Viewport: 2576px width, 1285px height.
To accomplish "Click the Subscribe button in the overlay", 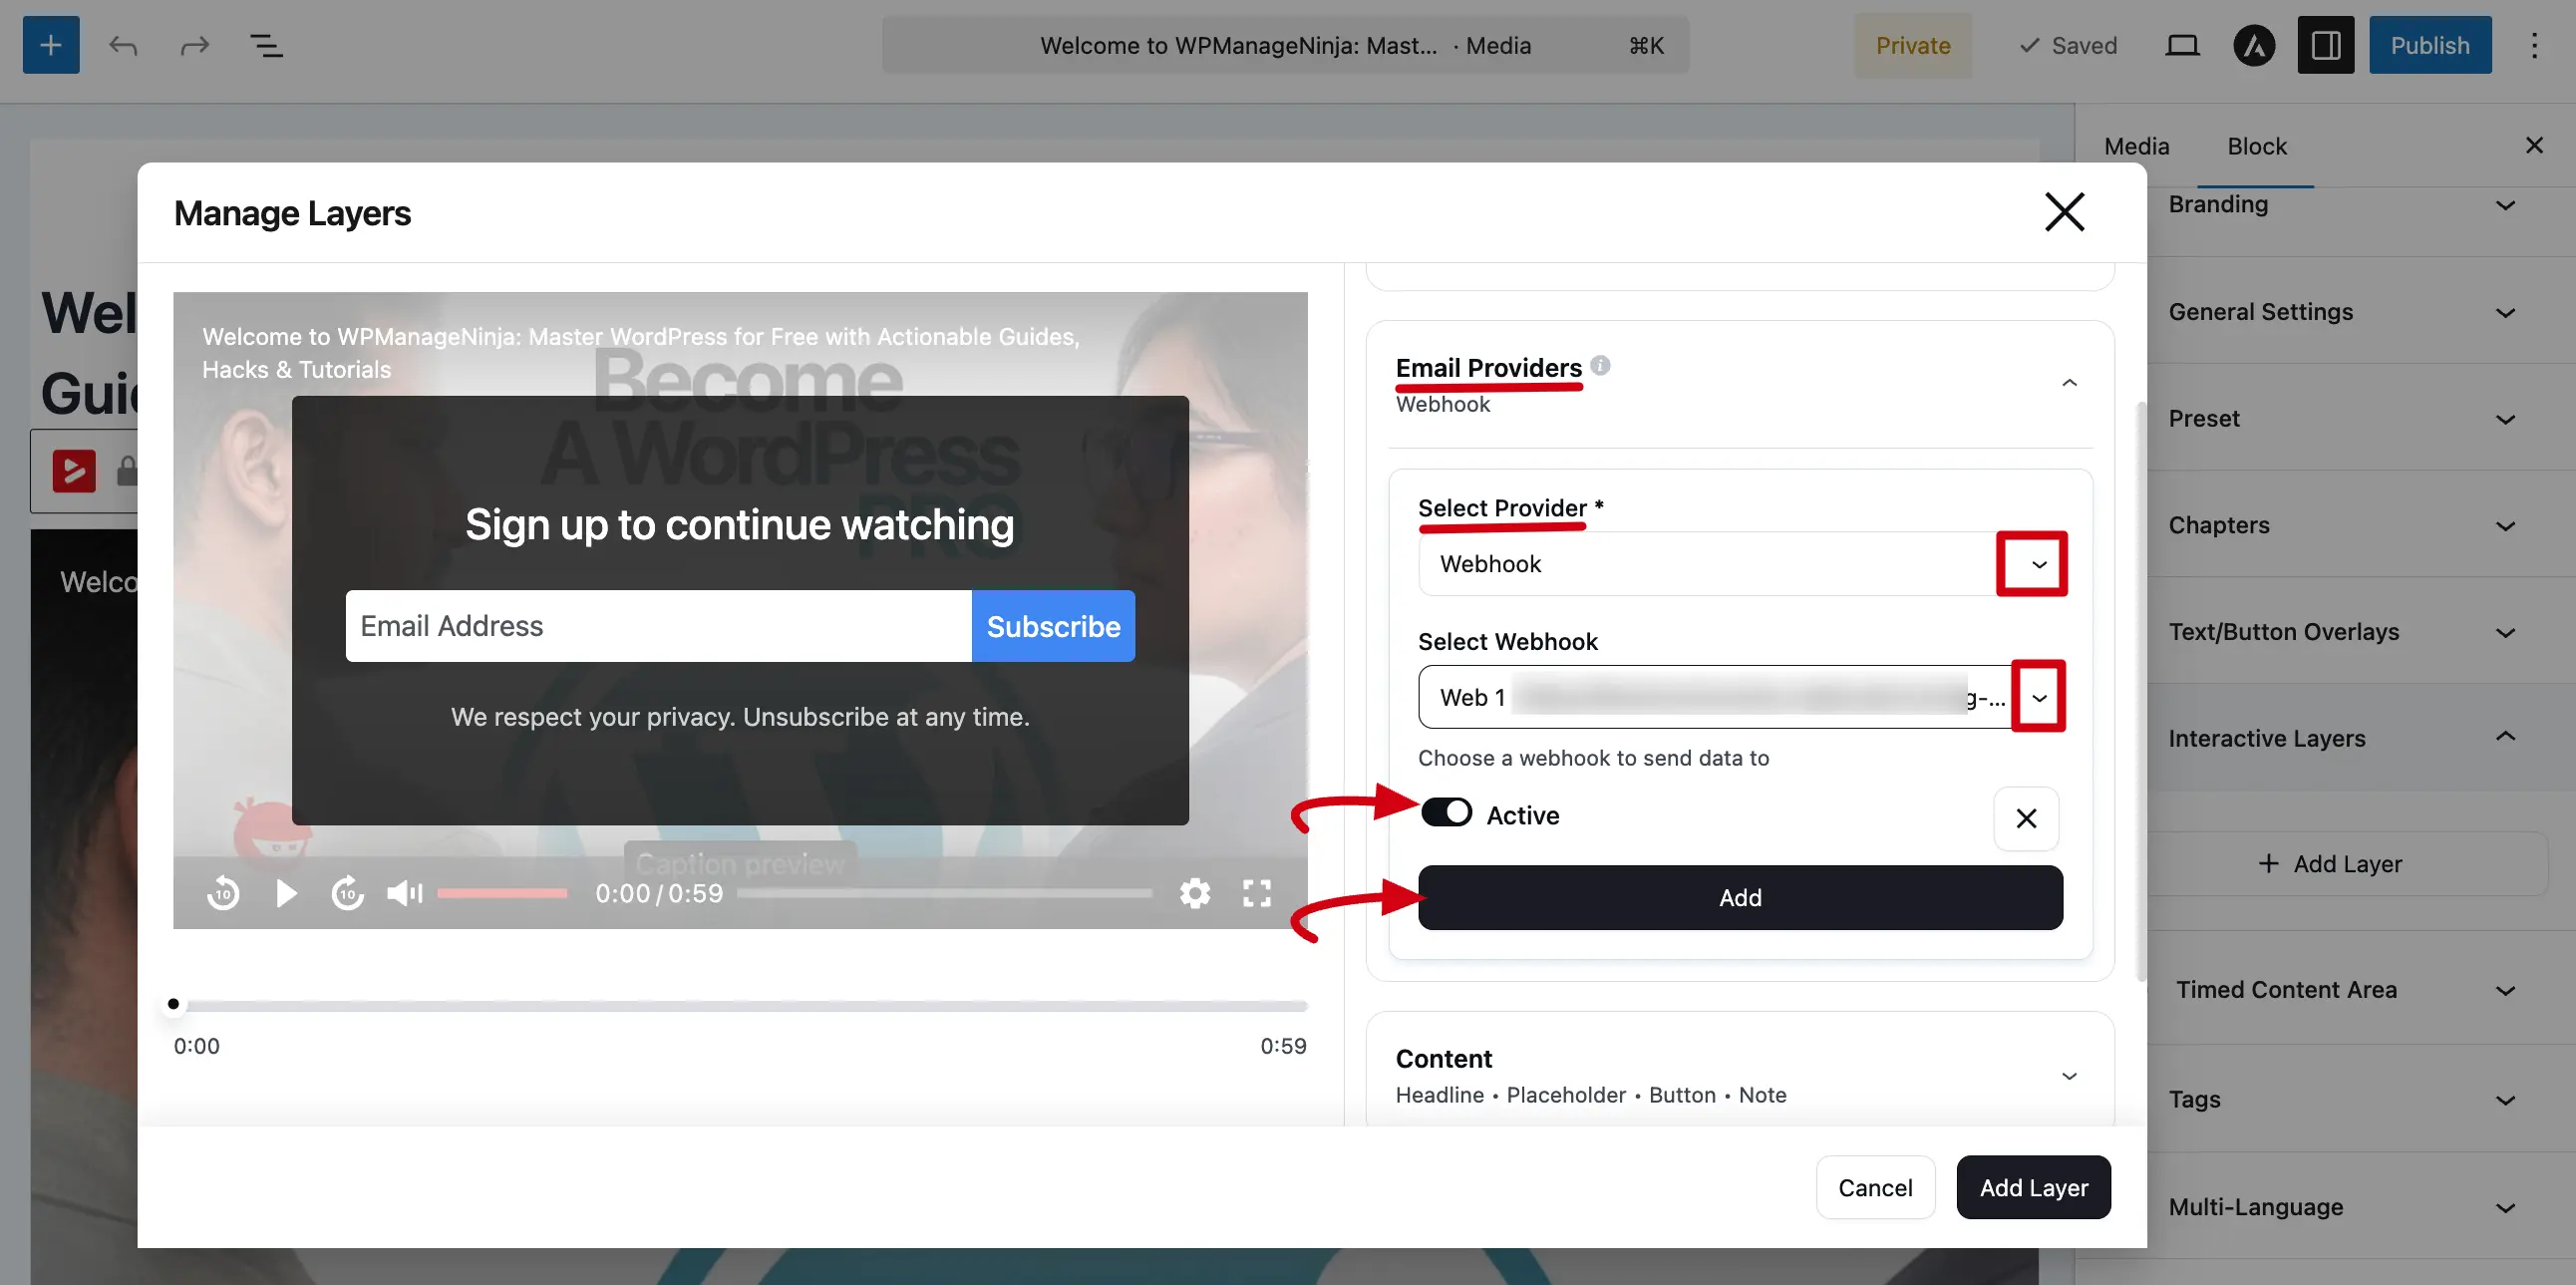I will coord(1053,626).
